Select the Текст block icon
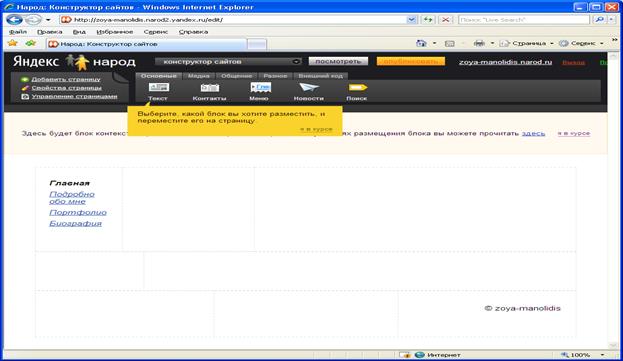The image size is (623, 361). coord(159,87)
